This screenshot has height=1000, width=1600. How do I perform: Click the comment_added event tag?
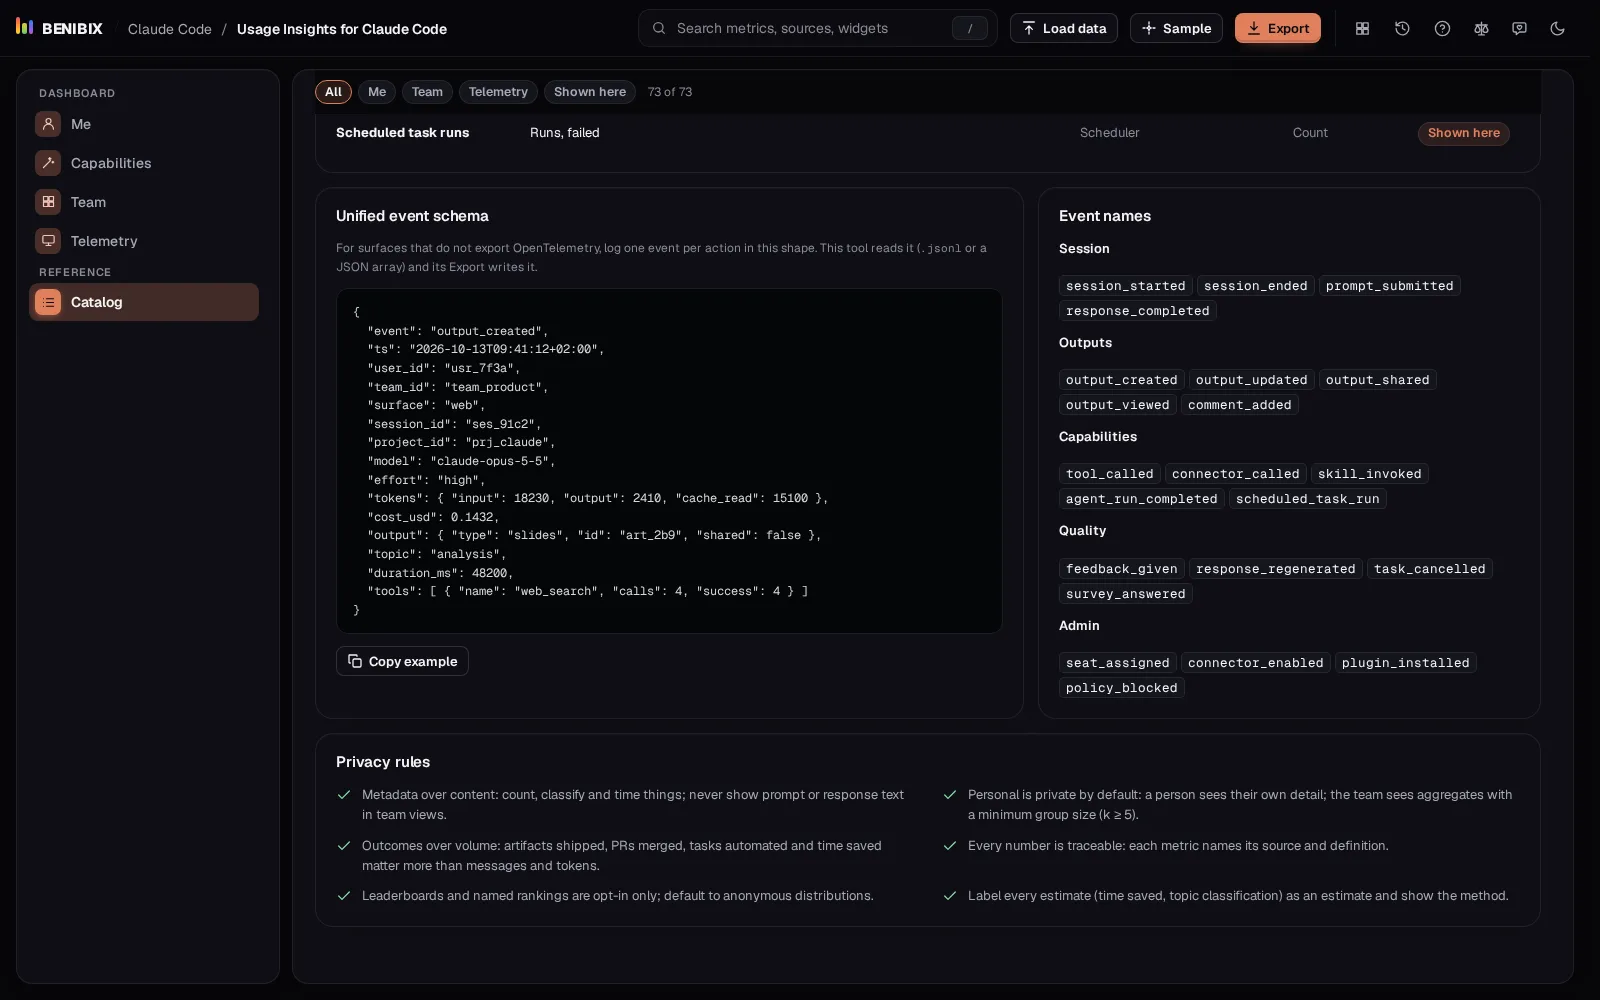[1240, 405]
